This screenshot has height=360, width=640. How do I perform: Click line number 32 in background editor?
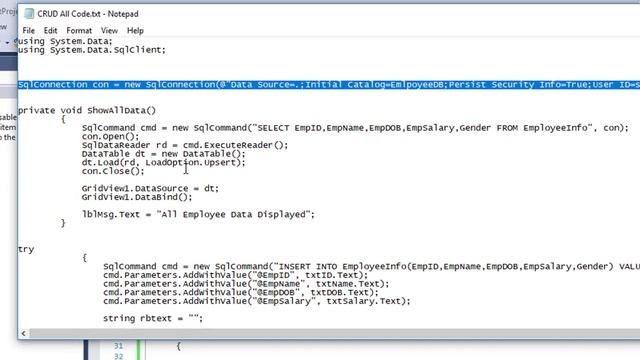(118, 356)
